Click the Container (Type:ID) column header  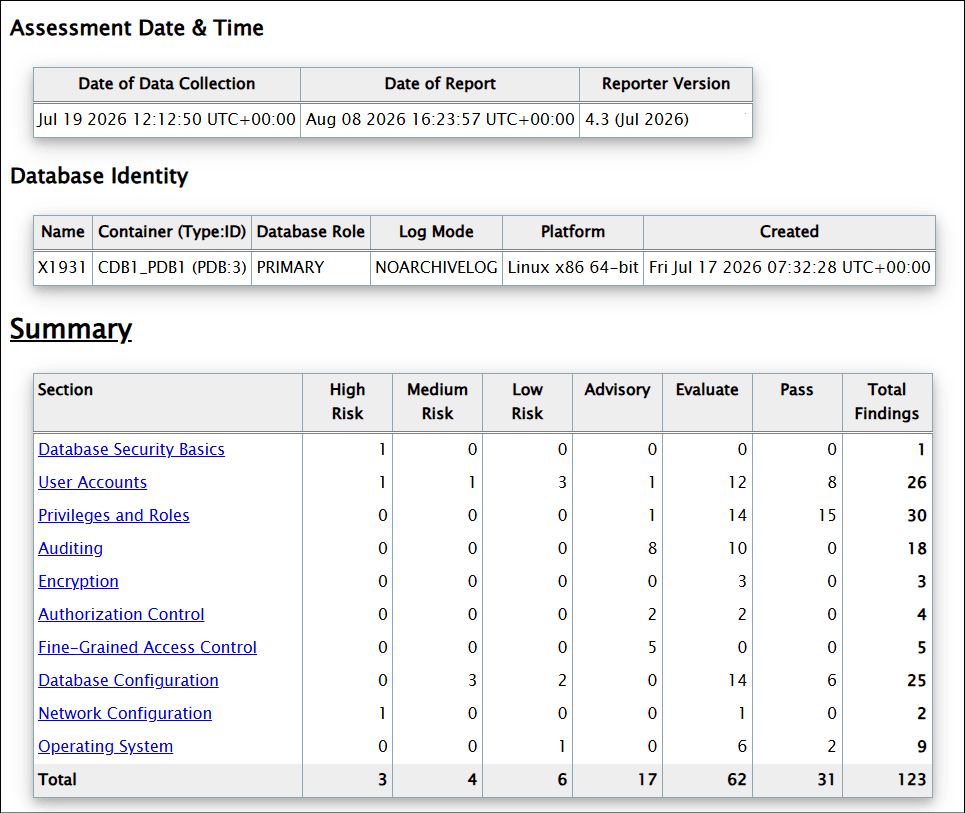(172, 232)
